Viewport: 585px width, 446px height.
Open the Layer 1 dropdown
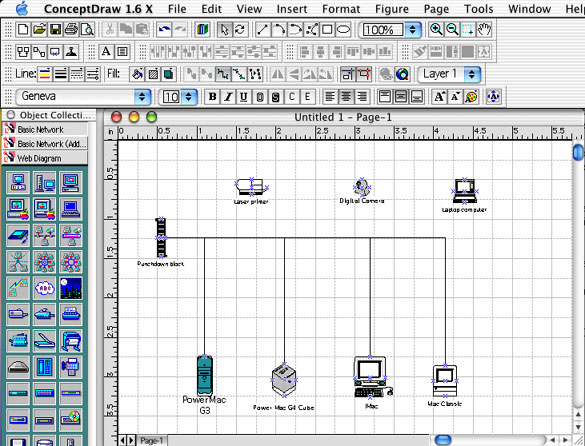449,74
